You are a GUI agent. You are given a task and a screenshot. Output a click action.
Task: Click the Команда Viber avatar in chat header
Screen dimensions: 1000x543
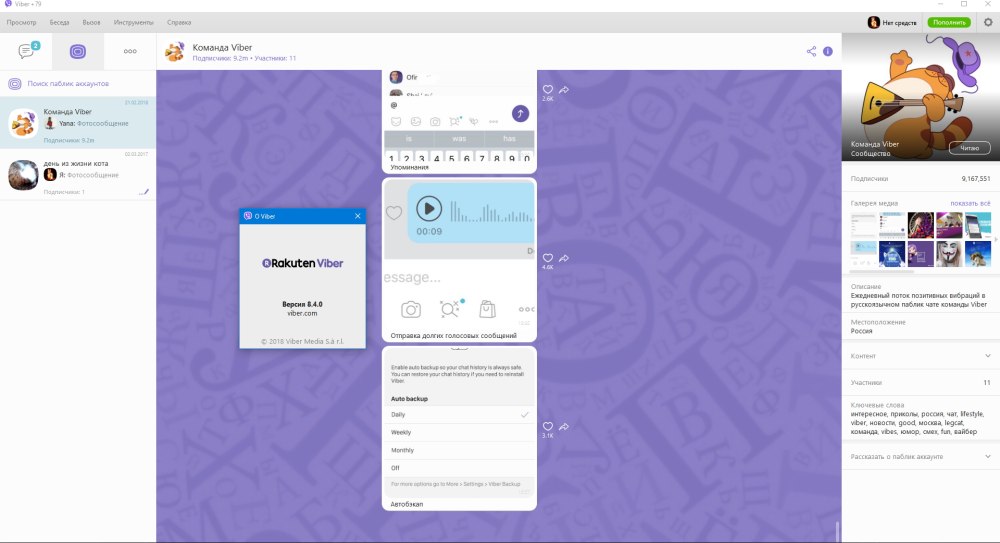tap(174, 52)
